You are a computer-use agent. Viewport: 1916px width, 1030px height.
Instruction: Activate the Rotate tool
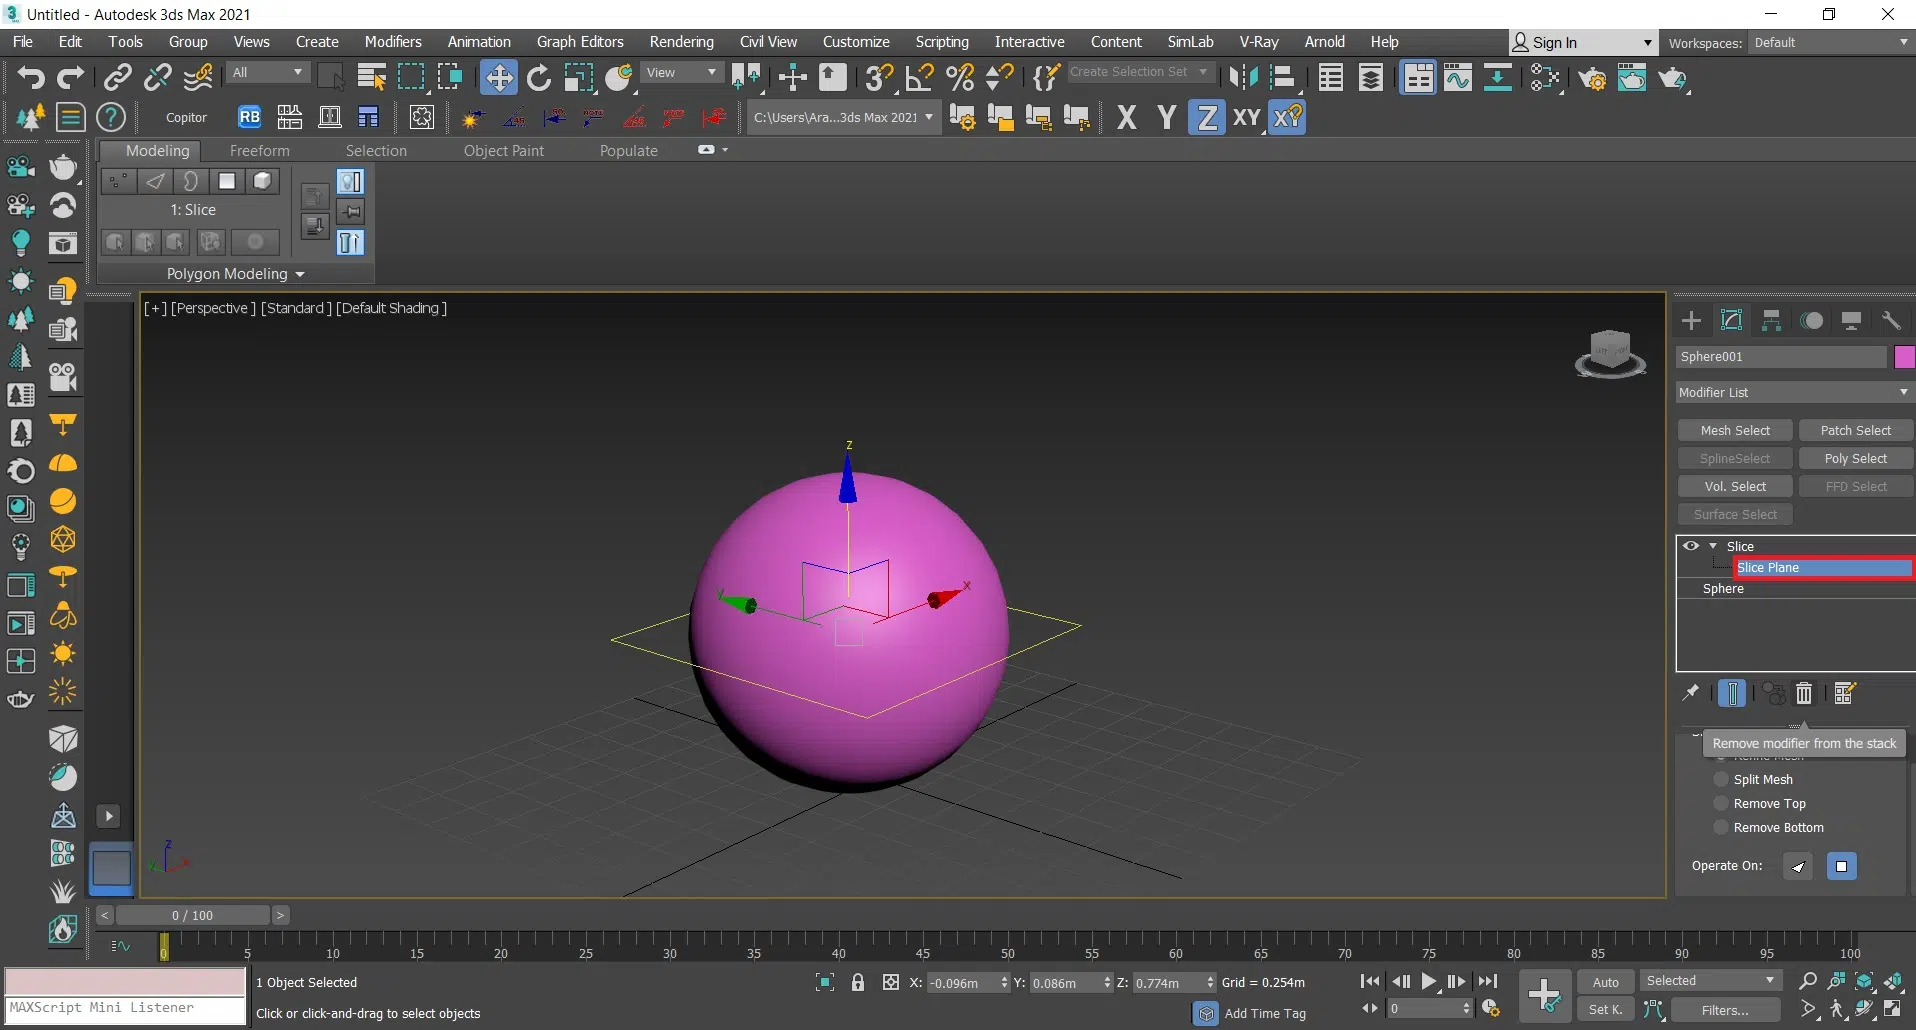539,78
